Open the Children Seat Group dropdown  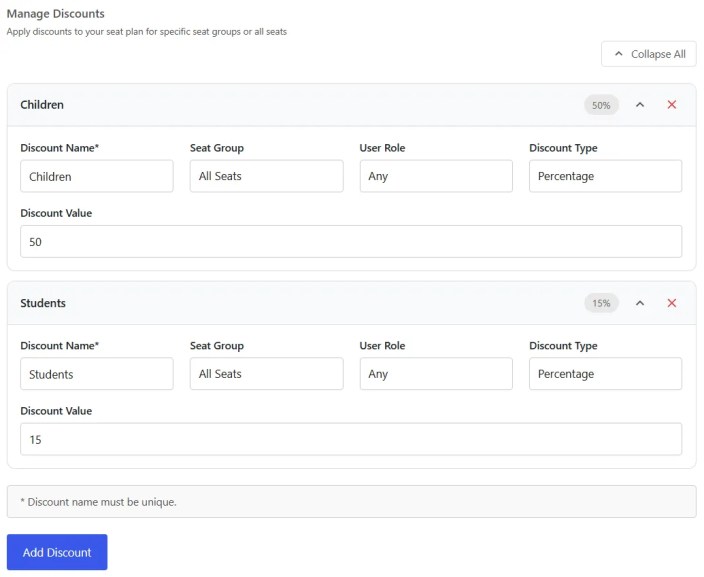[266, 176]
